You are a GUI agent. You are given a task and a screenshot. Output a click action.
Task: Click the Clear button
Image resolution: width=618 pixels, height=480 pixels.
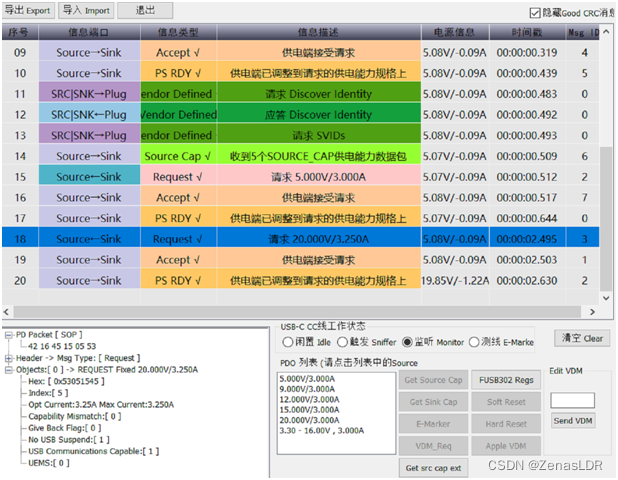click(x=582, y=338)
